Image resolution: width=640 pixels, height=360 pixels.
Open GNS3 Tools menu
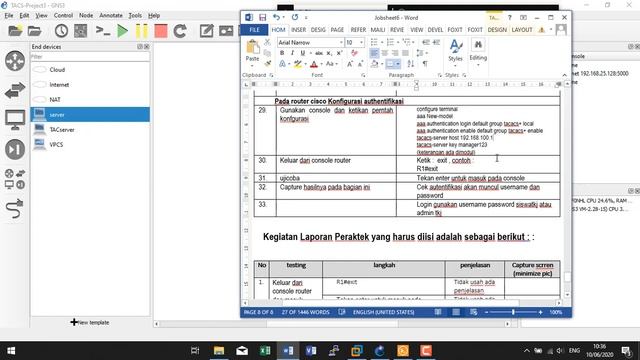[135, 16]
